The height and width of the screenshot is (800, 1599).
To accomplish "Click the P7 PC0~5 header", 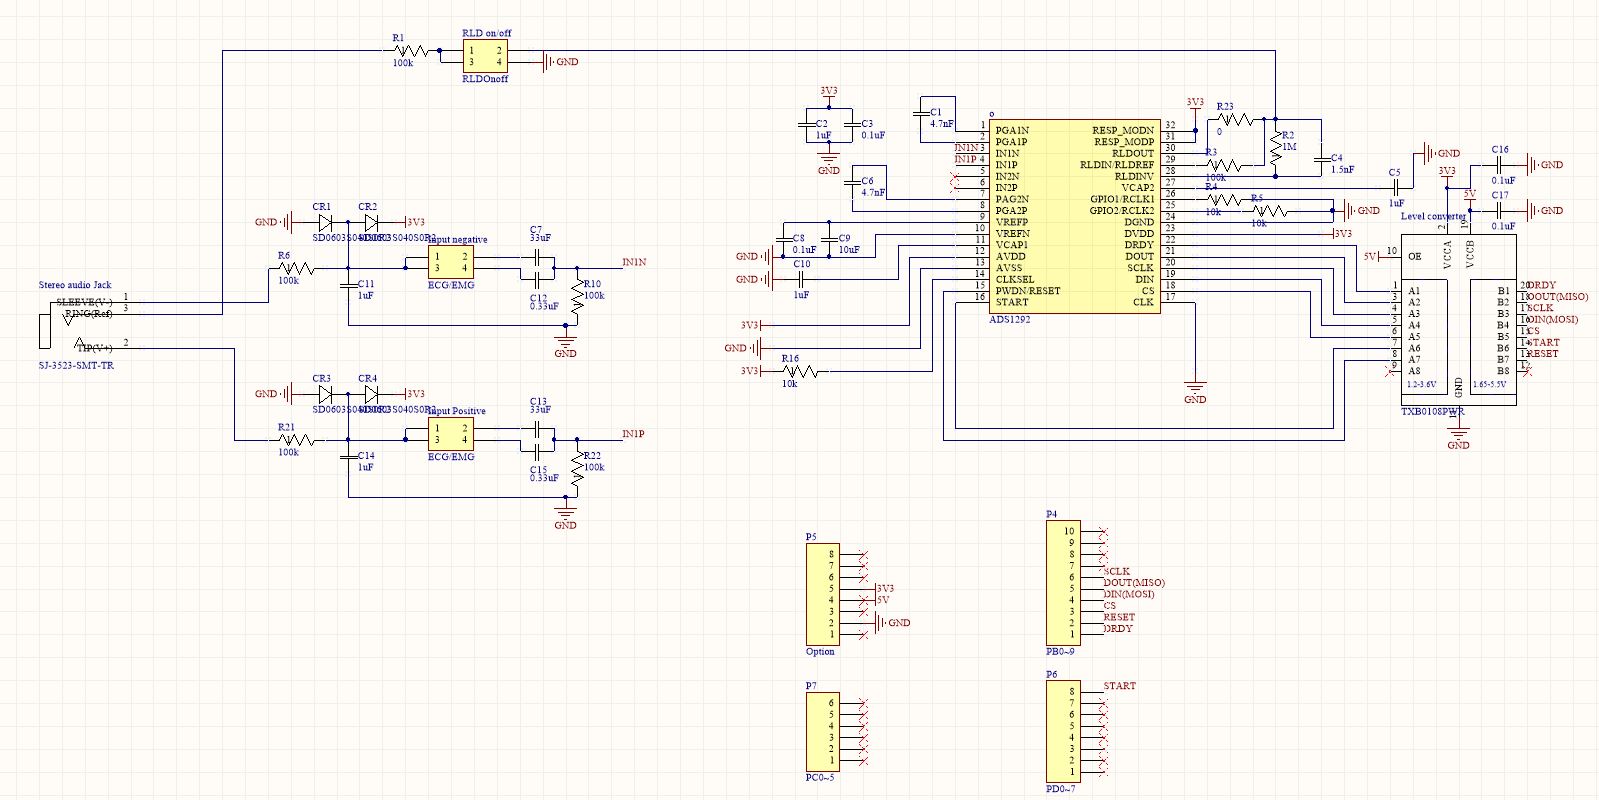I will coord(822,732).
